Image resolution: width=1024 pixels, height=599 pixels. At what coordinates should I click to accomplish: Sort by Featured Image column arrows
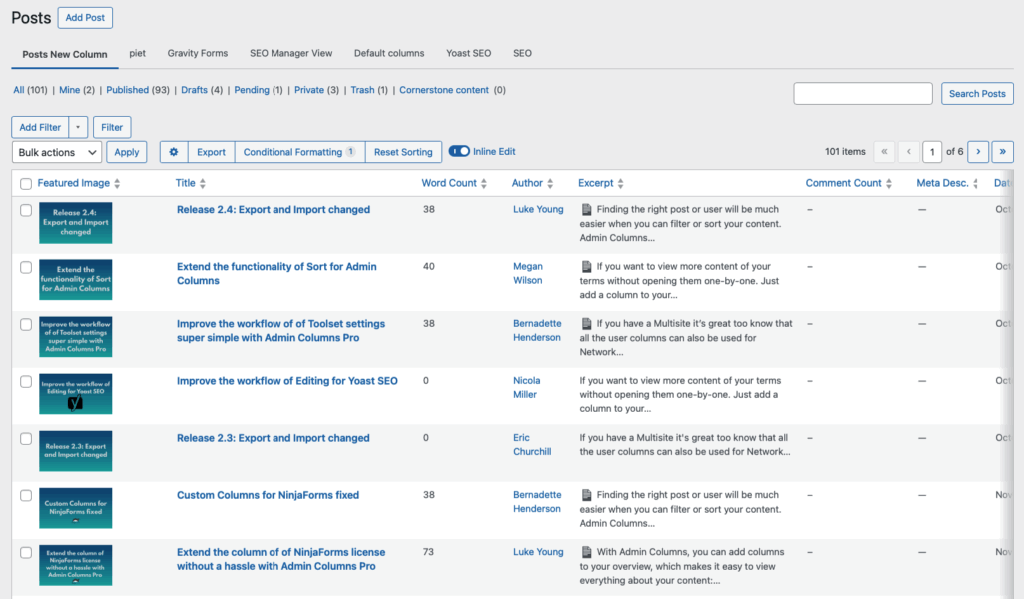(117, 184)
